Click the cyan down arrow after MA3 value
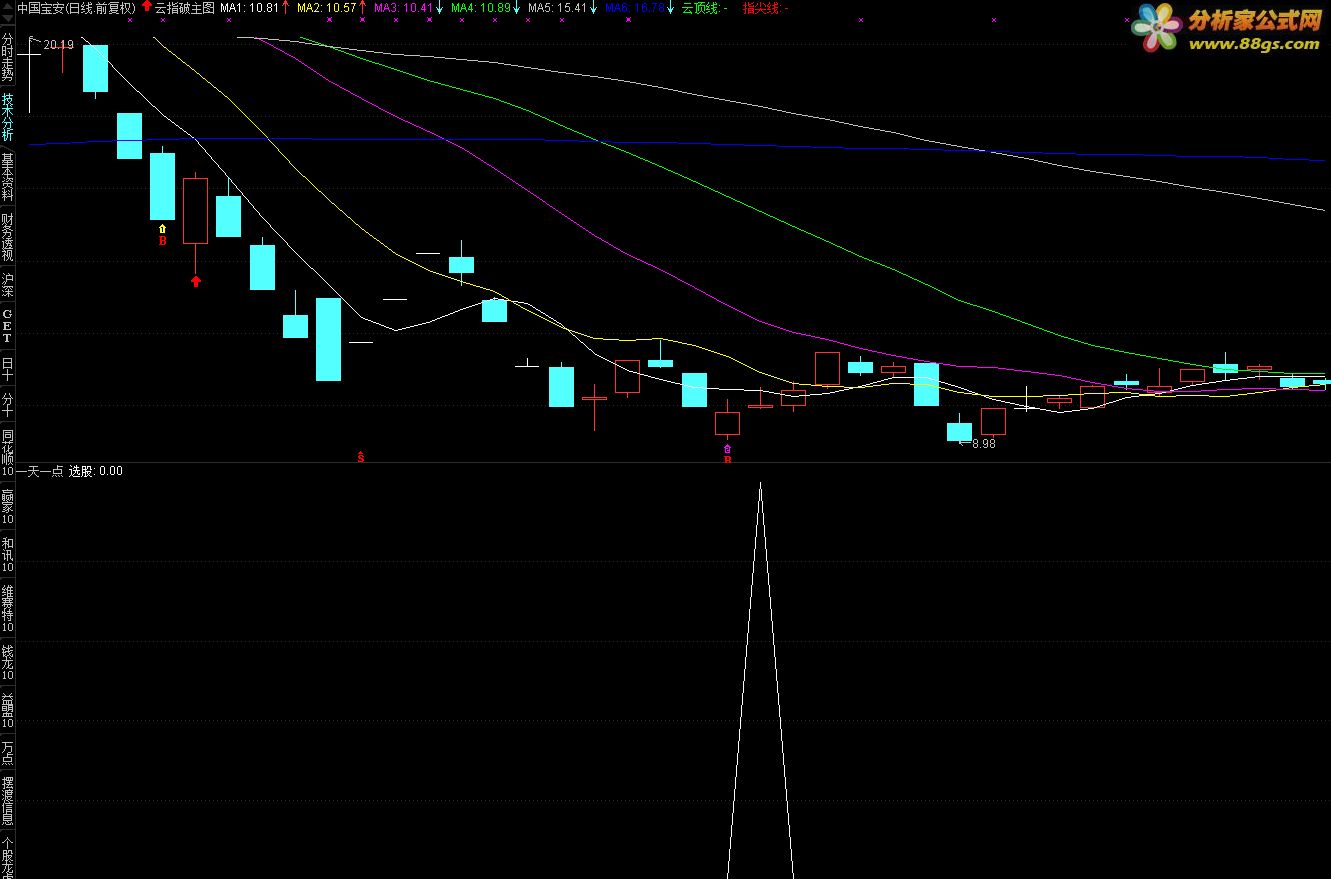 click(439, 7)
